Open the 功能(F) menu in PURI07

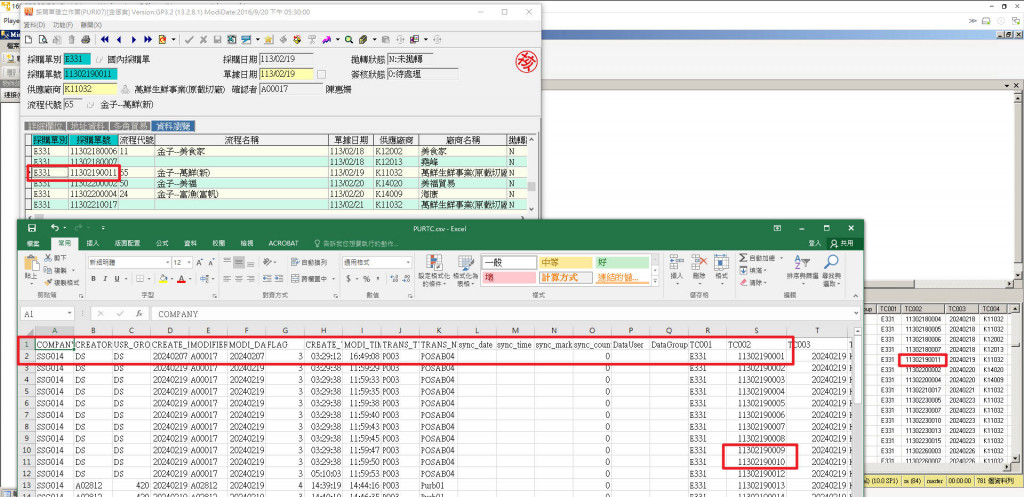click(63, 25)
